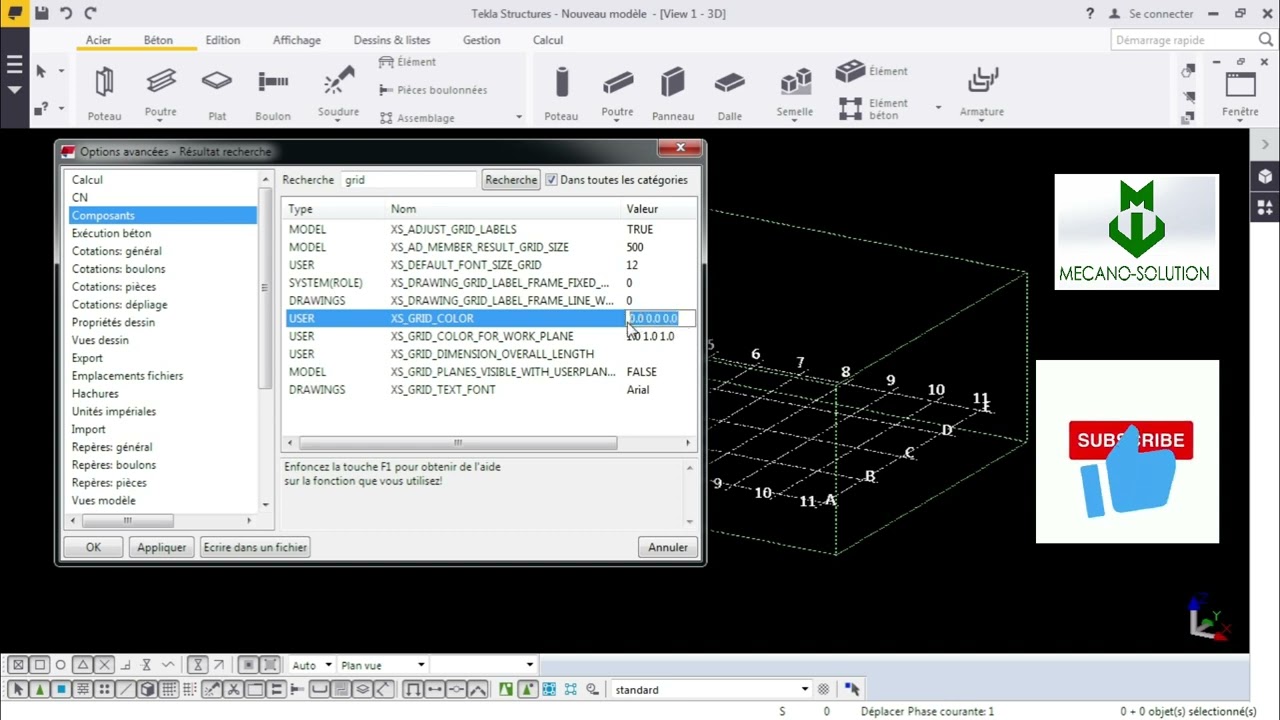
Task: Toggle the X-in-box snap switch
Action: 18,665
